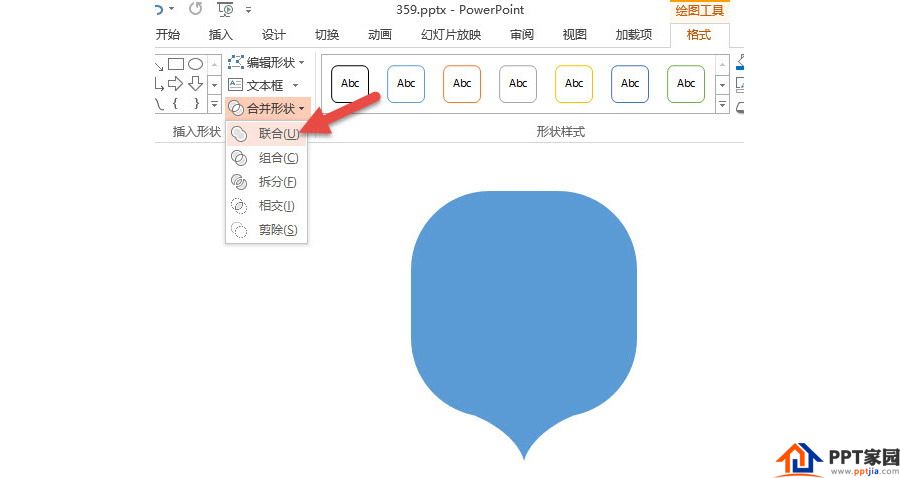Choose 剪除(S) subtract from merge menu
900x478 pixels.
266,230
